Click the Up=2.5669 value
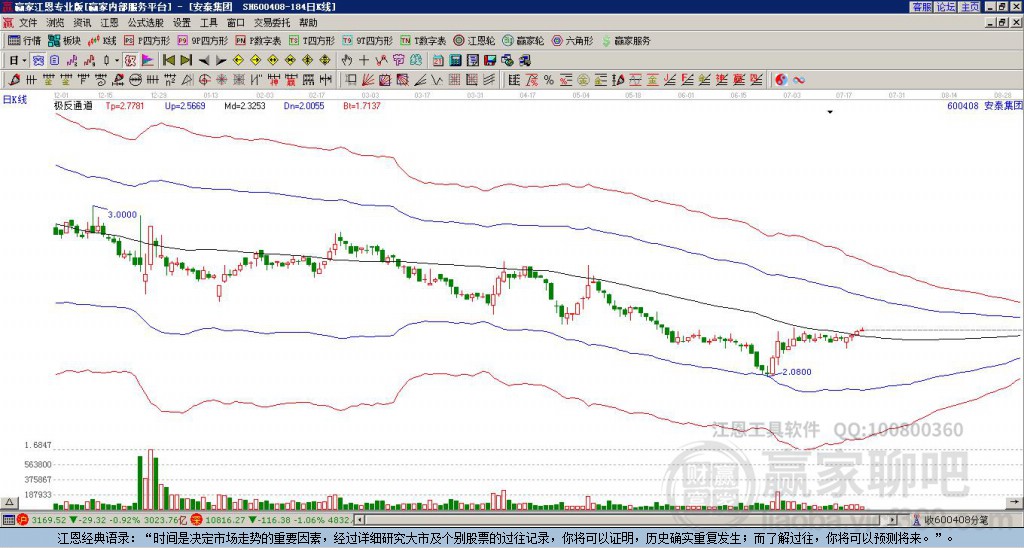The width and height of the screenshot is (1024, 548). pyautogui.click(x=185, y=105)
